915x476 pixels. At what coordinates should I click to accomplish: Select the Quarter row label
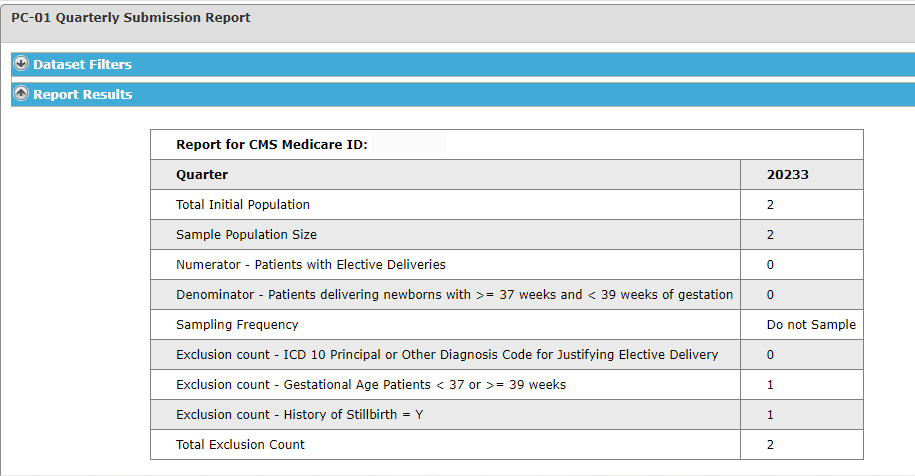202,174
